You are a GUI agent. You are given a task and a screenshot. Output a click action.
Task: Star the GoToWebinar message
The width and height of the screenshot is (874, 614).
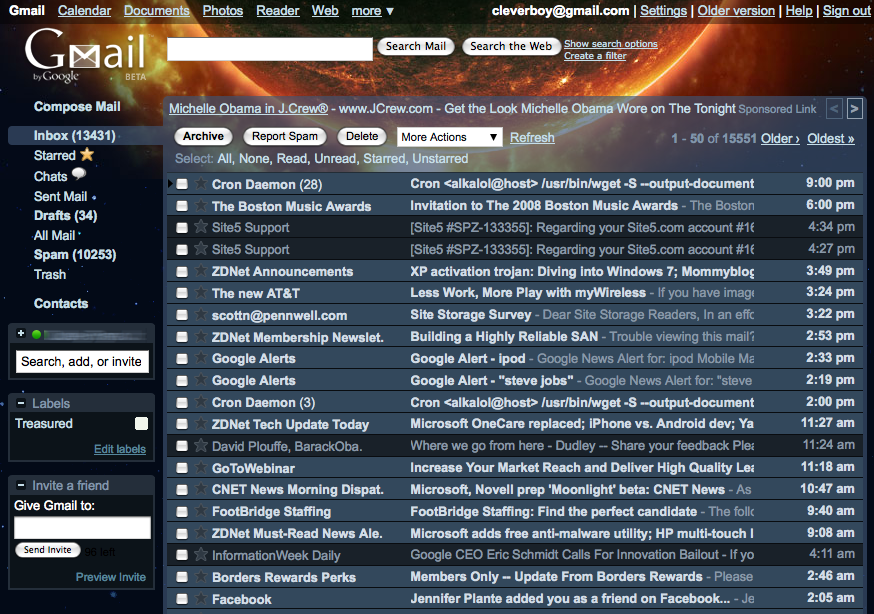pos(201,467)
